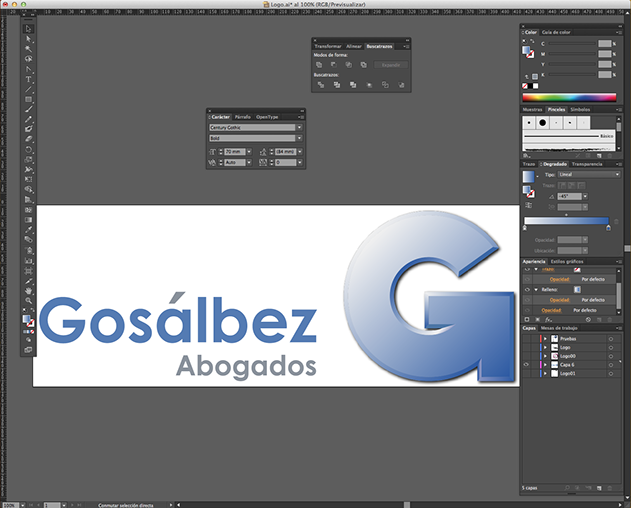
Task: Click the gradient fill preview swatch
Action: pyautogui.click(x=528, y=176)
